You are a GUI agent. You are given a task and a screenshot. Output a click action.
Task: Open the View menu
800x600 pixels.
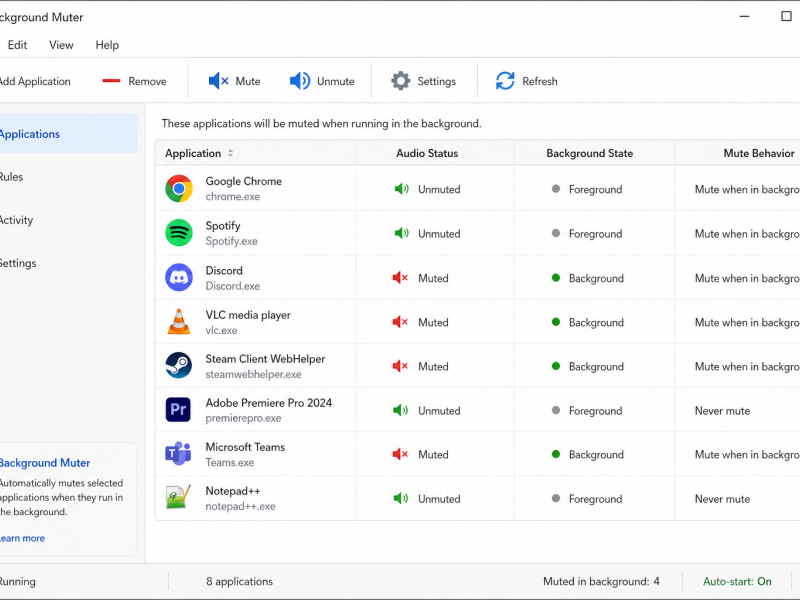coord(61,45)
